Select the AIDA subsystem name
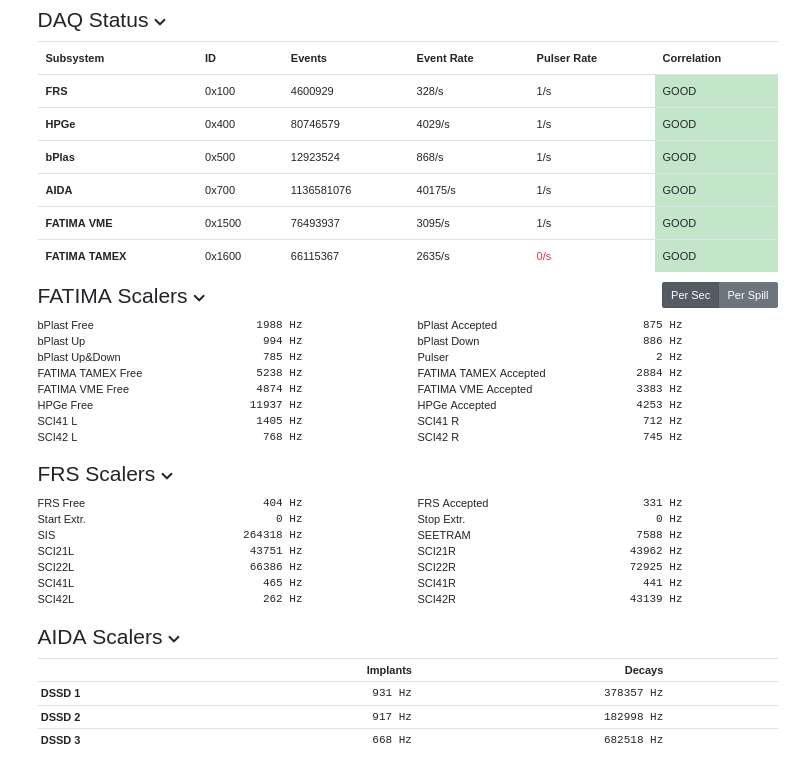 [x=58, y=190]
